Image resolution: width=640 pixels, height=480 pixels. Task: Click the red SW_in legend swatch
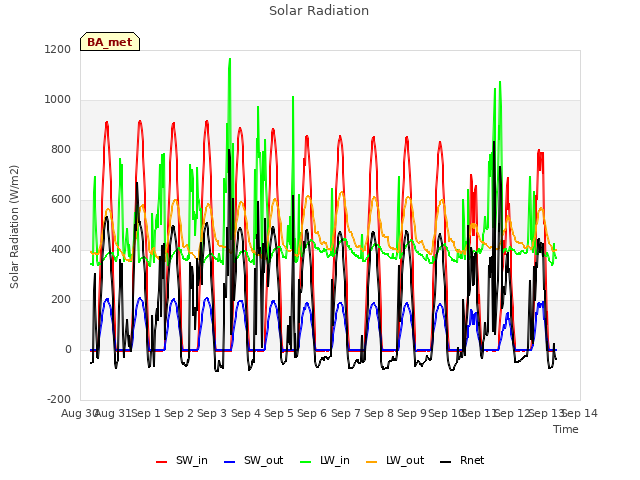point(162,462)
